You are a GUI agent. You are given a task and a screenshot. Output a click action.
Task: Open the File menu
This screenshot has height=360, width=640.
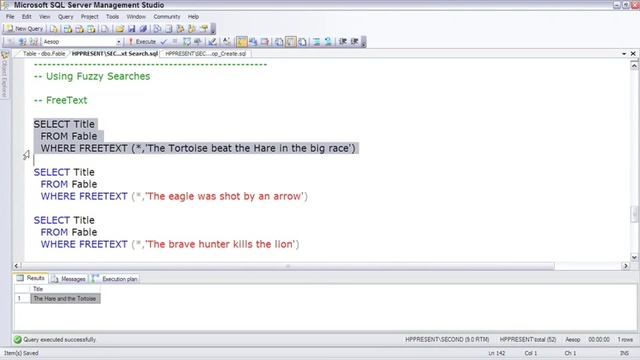coord(10,17)
